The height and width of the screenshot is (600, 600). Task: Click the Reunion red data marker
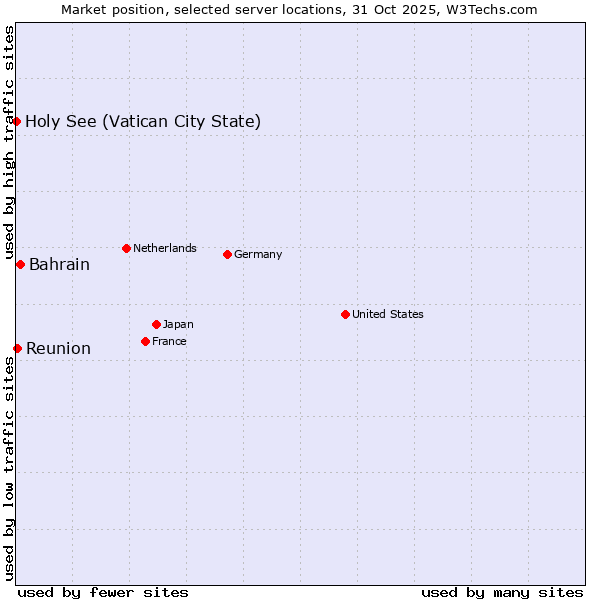(17, 348)
